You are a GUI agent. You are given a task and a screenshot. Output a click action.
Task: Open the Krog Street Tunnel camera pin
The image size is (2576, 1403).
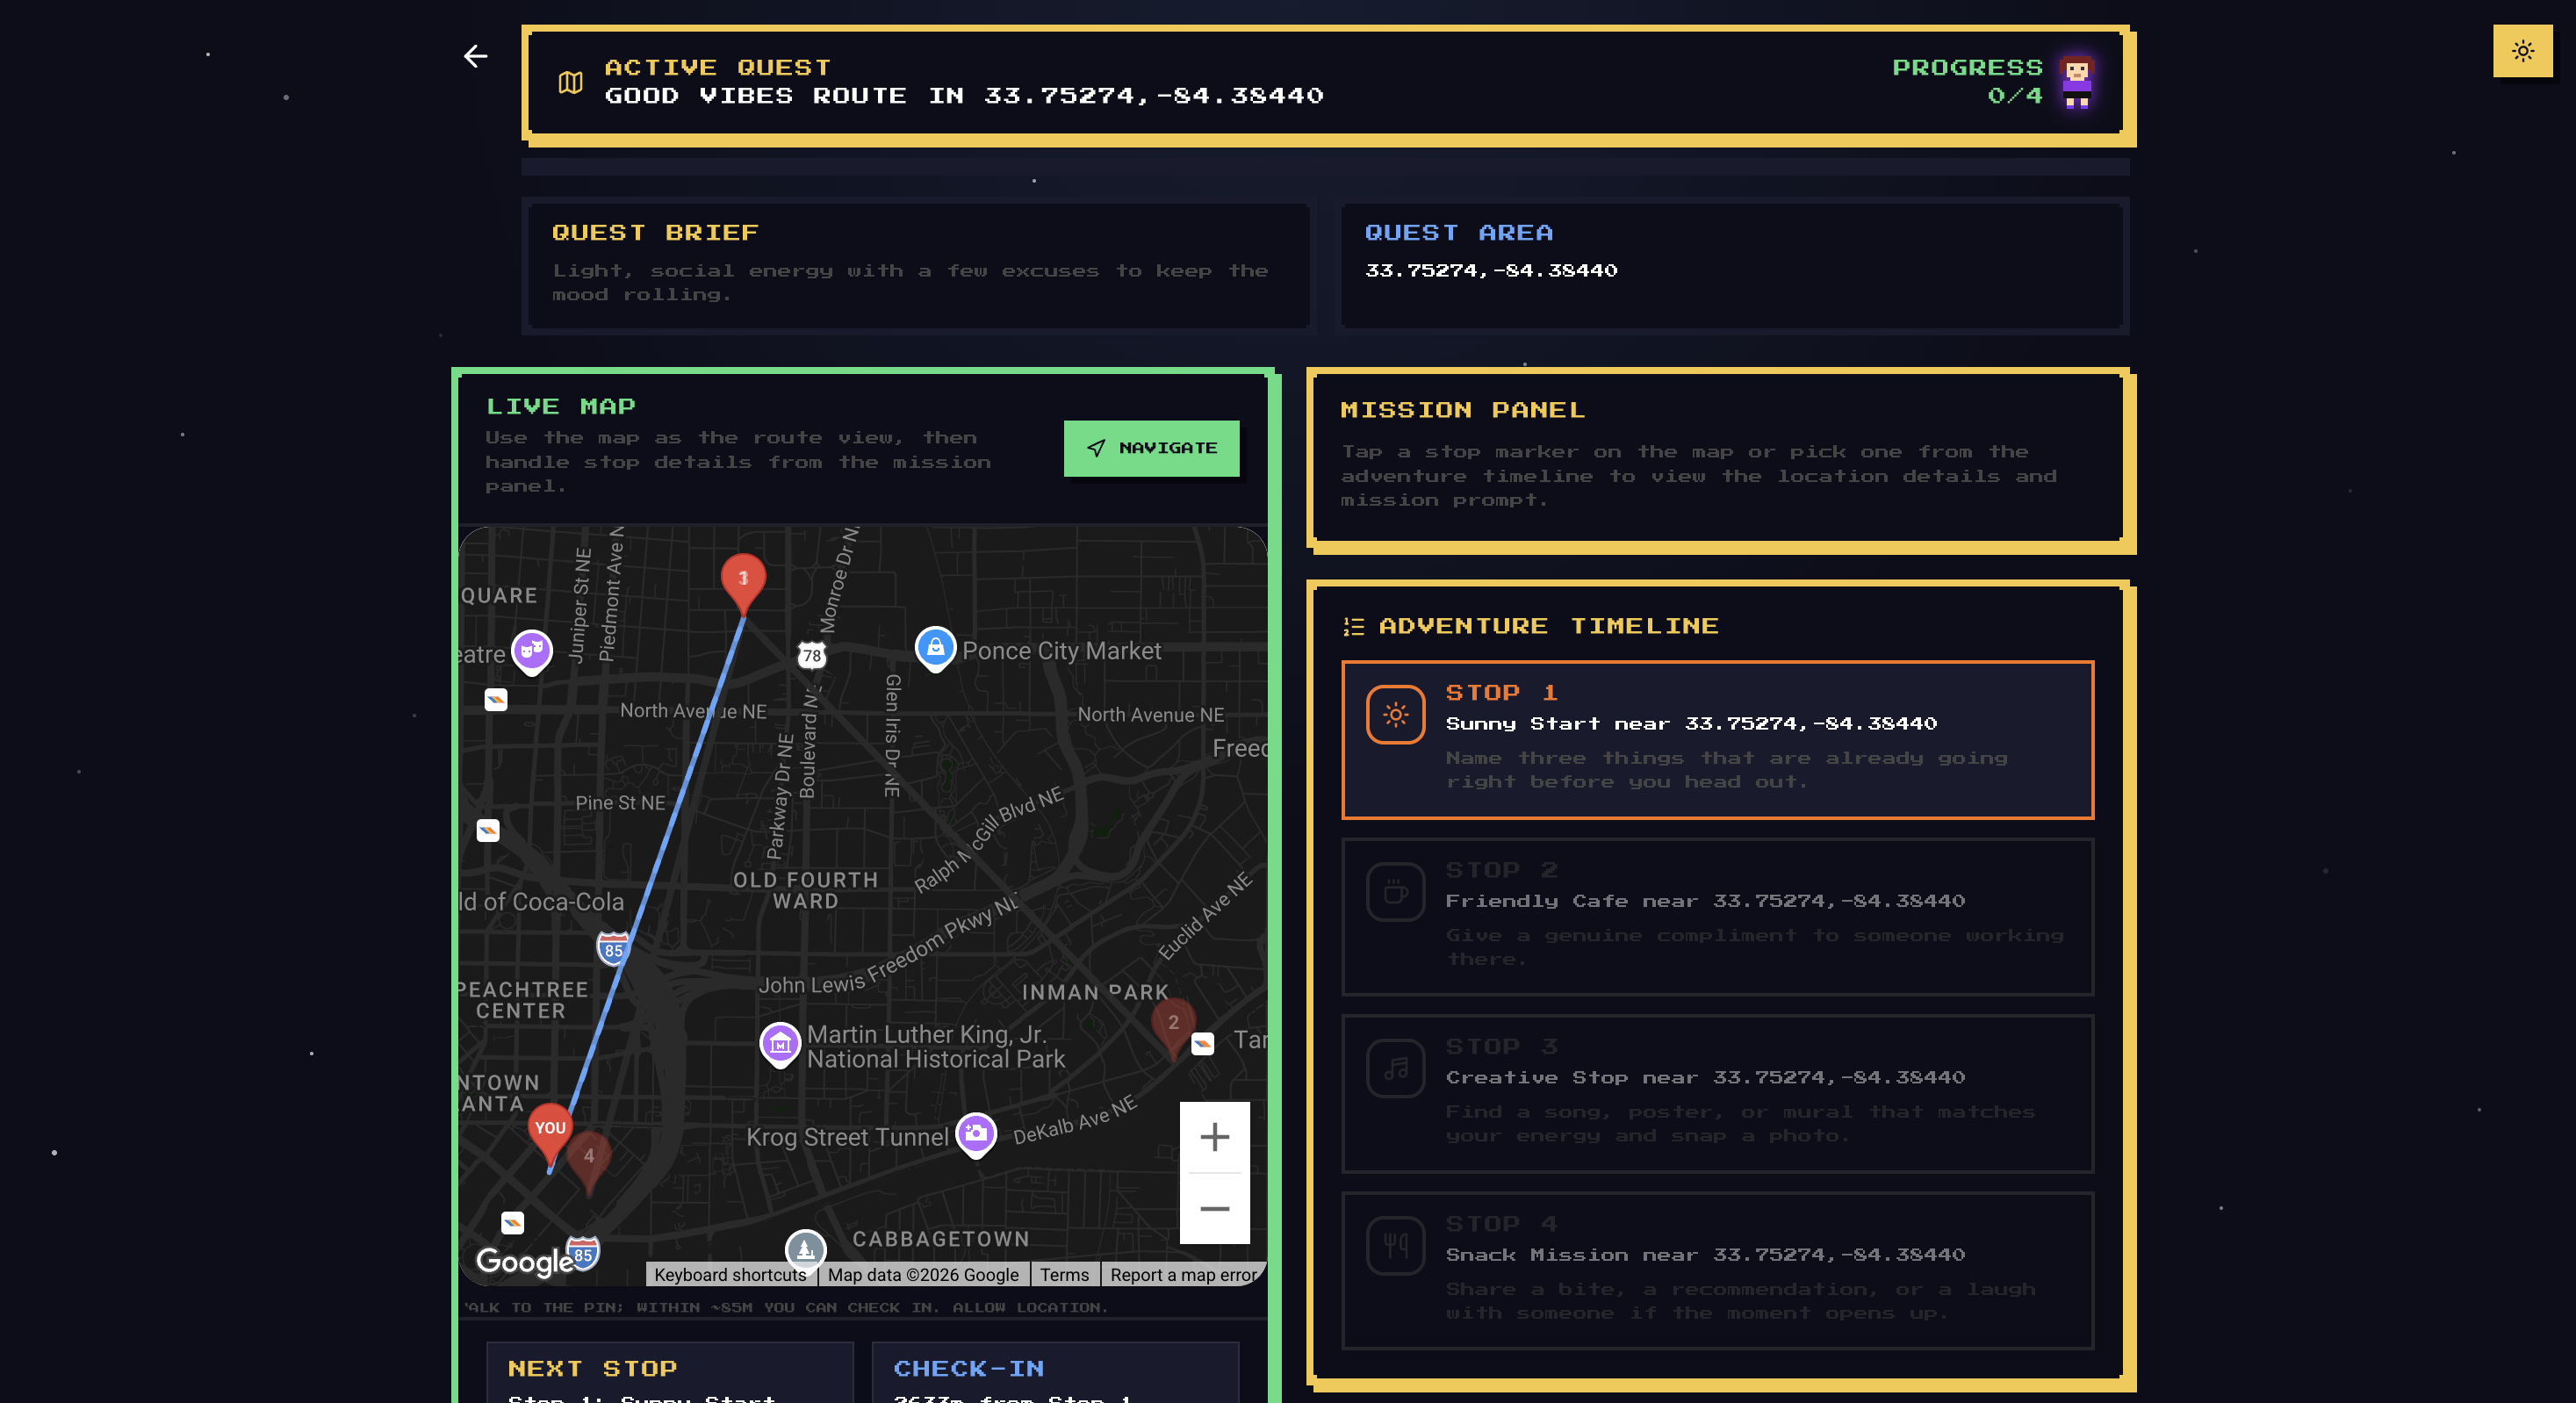pos(976,1135)
